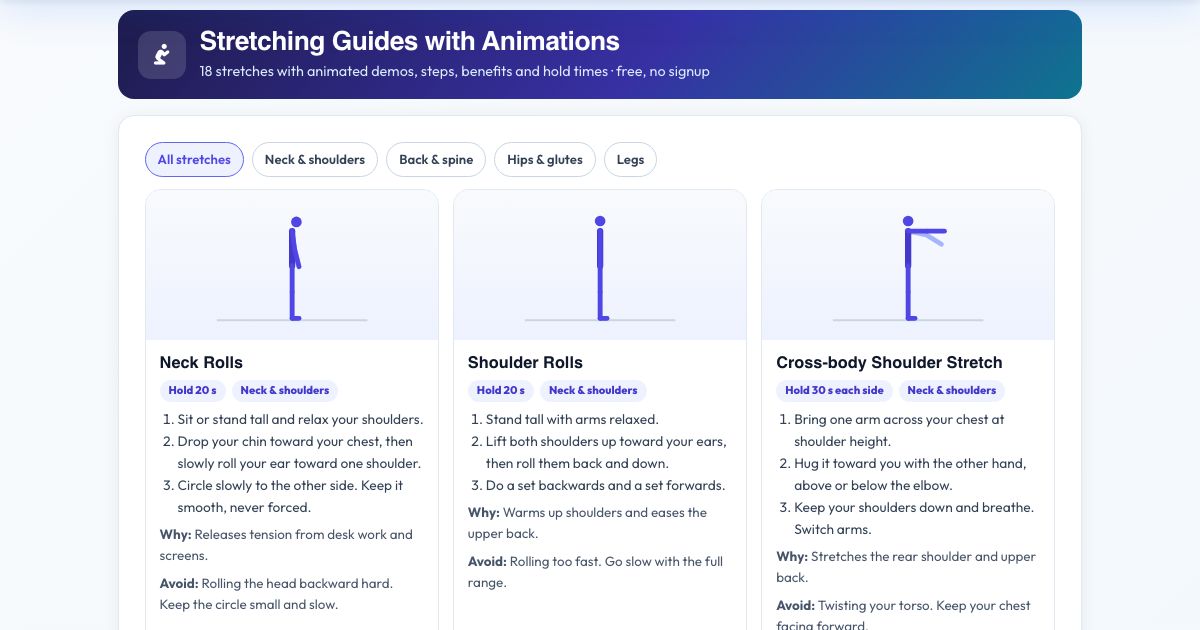
Task: Click step Lift both shoulders up toward ears
Action: point(606,452)
